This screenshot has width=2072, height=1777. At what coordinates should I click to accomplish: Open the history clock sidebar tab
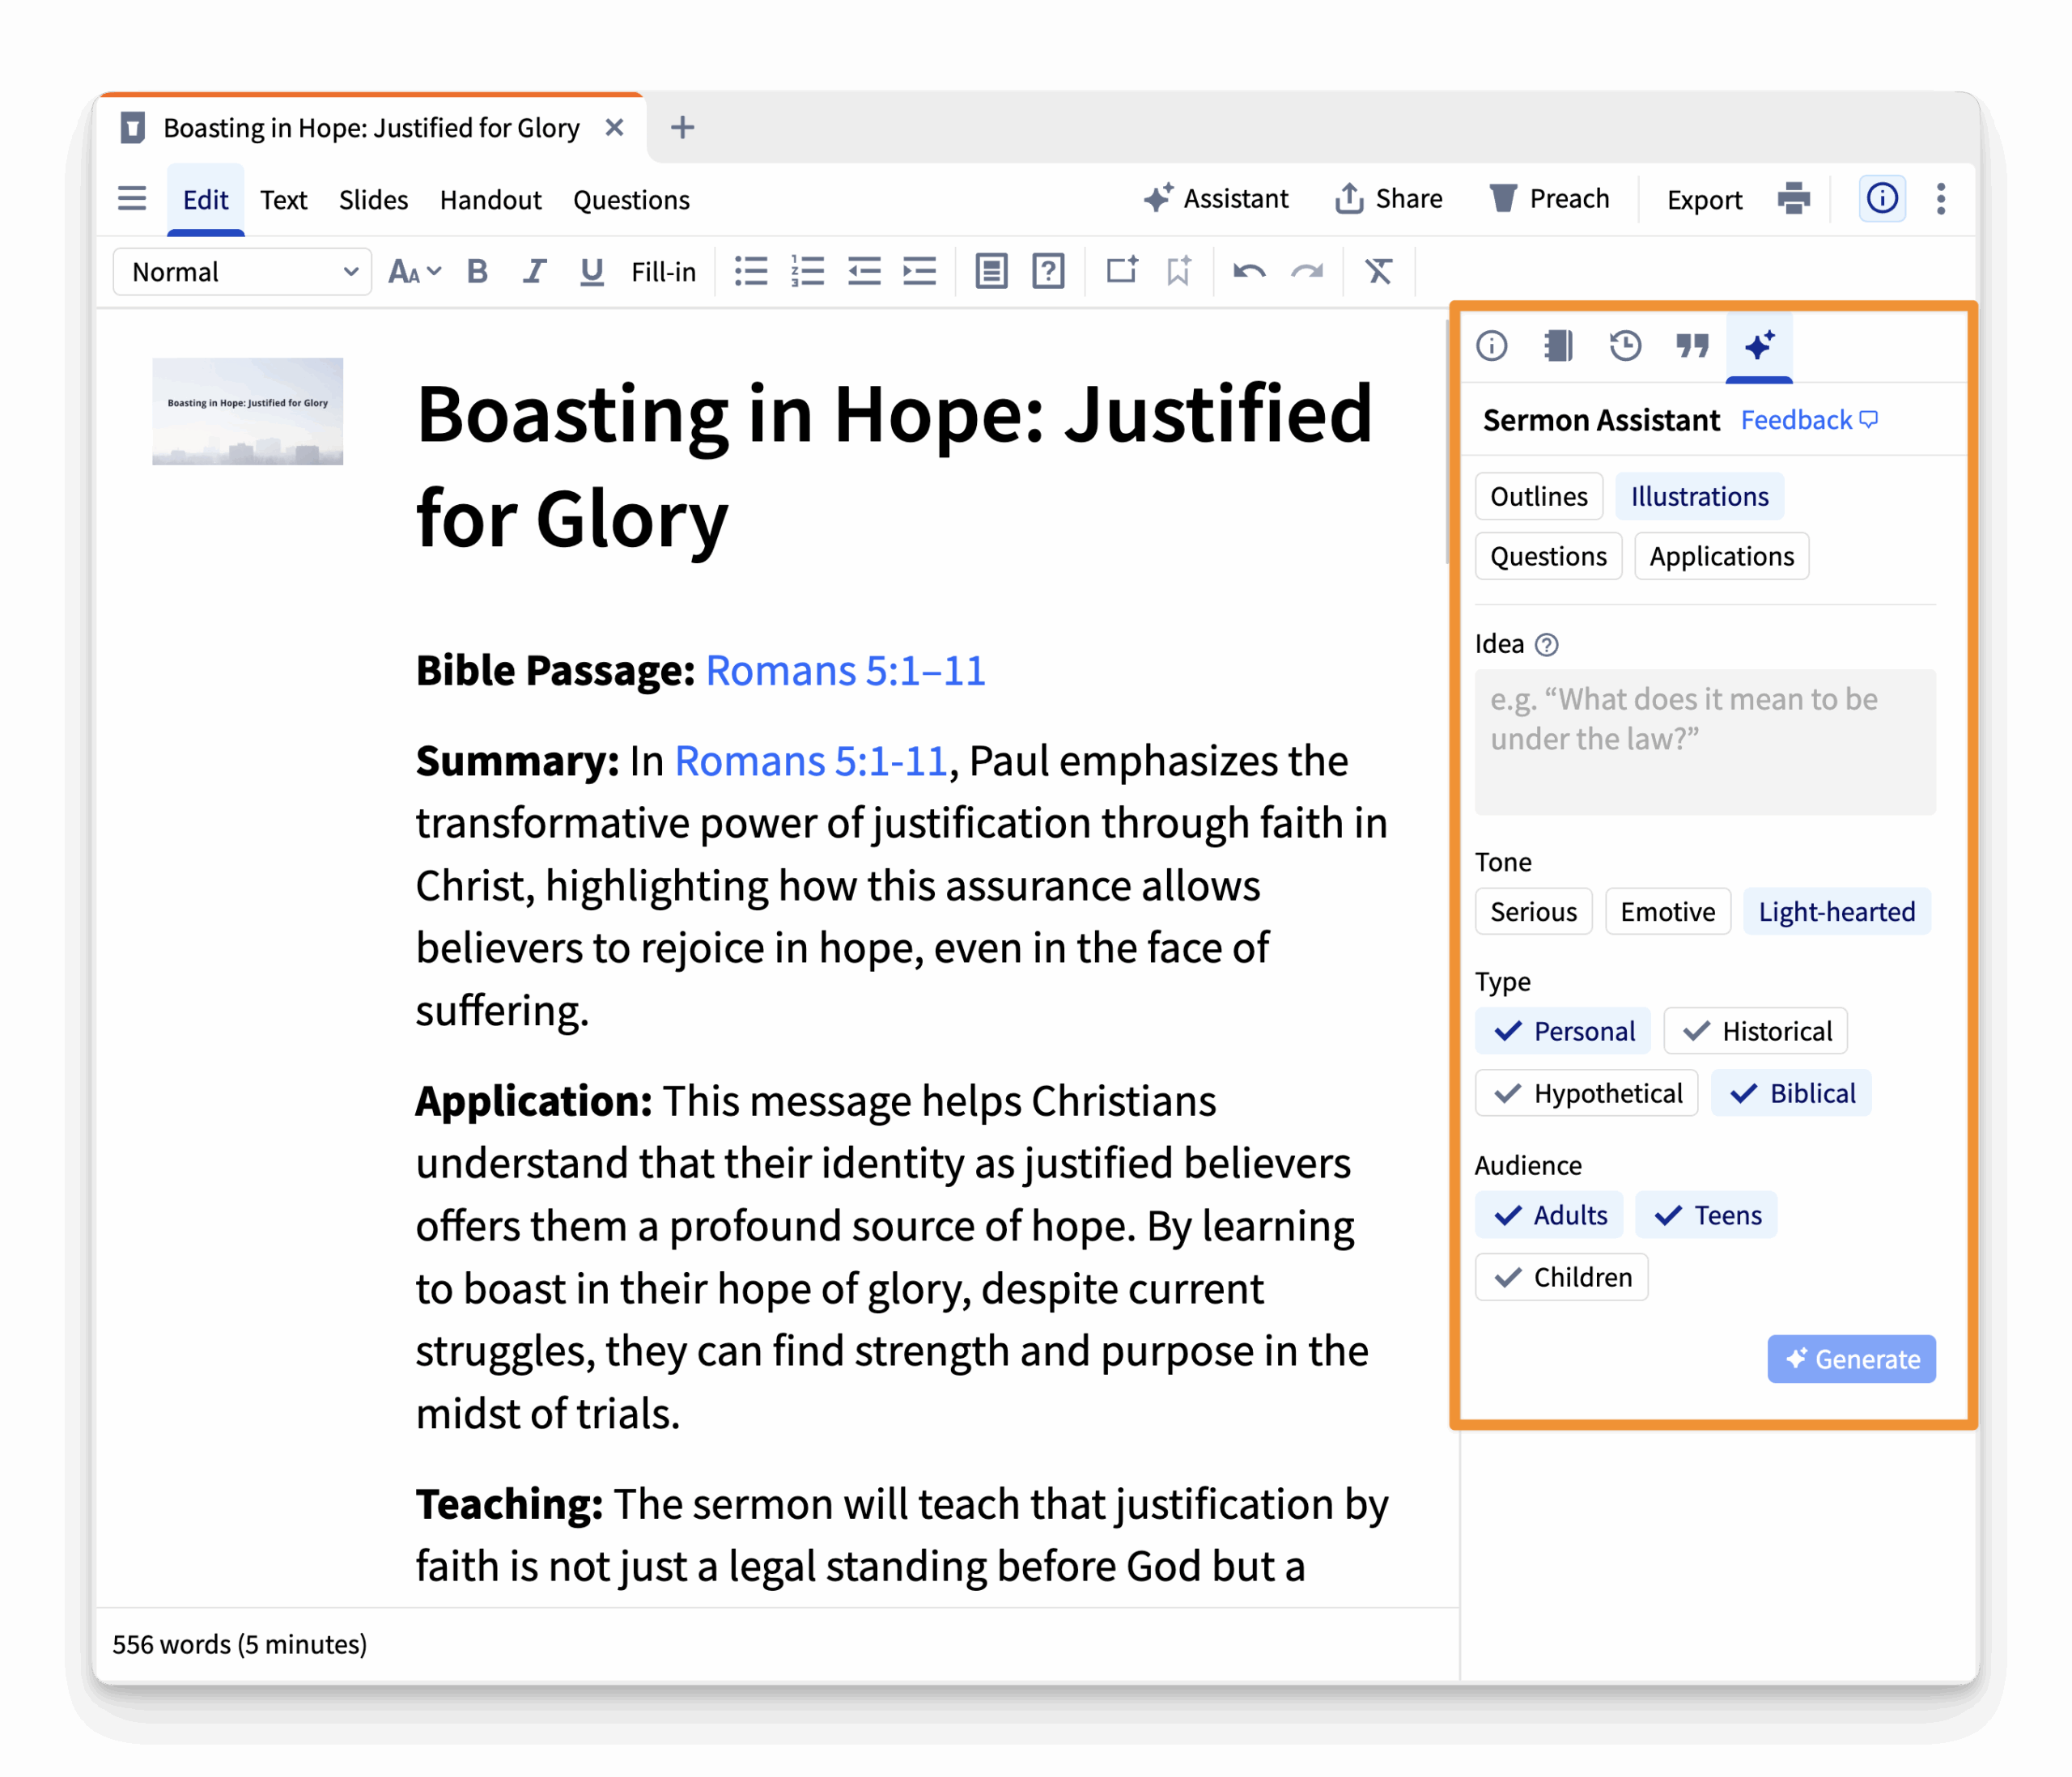(1625, 346)
